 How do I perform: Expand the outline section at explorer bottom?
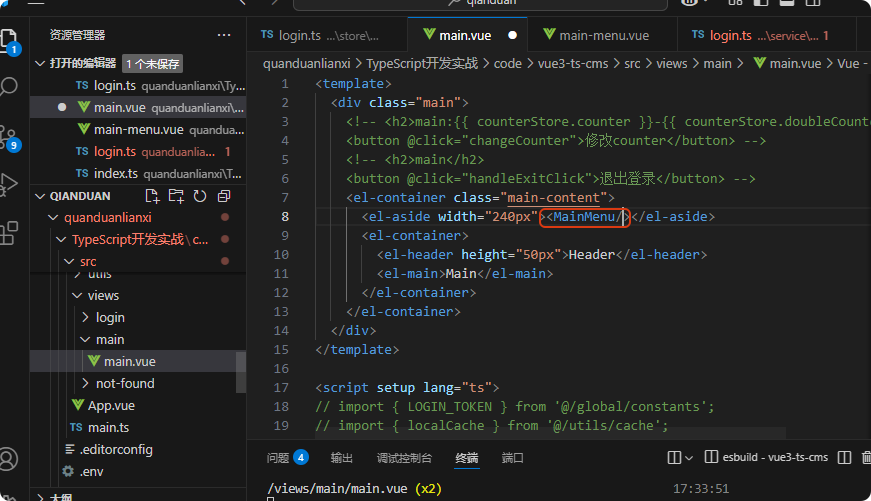click(40, 497)
